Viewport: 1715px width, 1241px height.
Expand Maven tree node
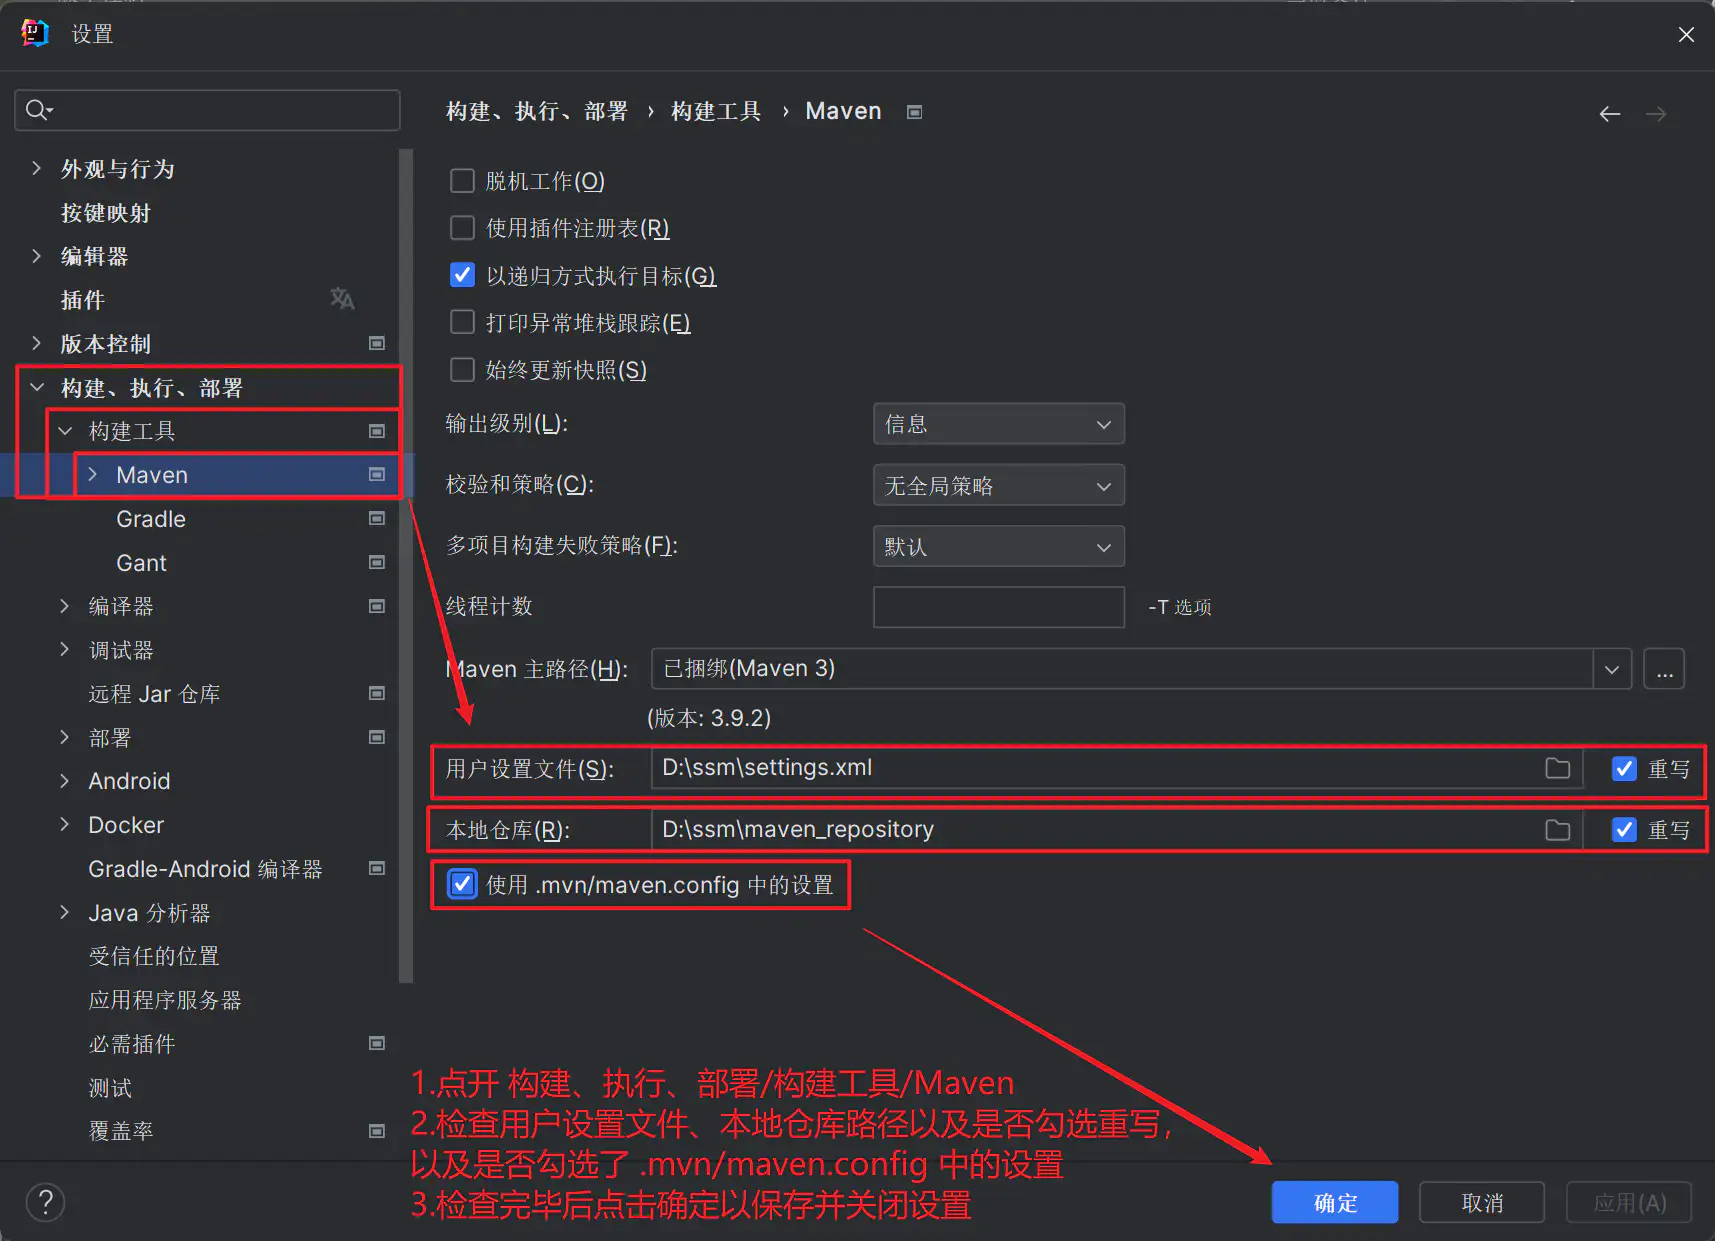click(93, 475)
